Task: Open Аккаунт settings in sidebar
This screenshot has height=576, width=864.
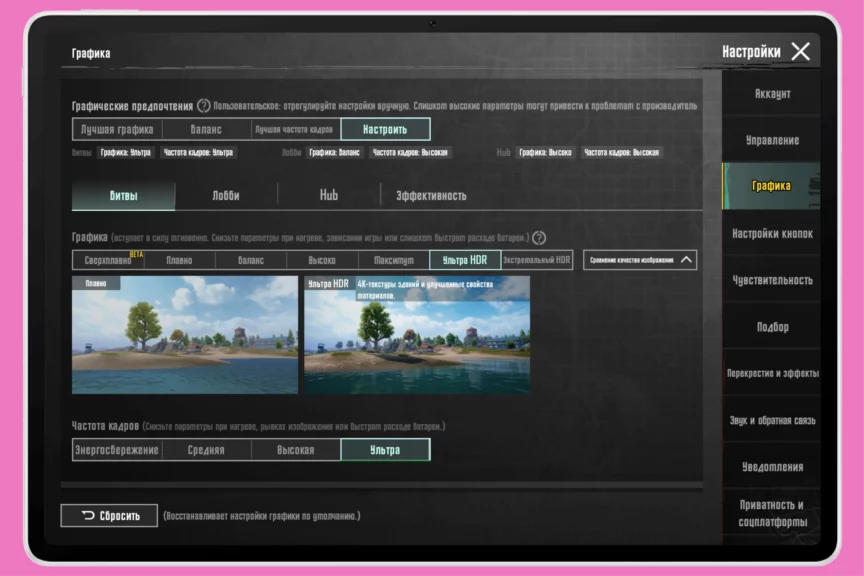Action: pyautogui.click(x=771, y=94)
